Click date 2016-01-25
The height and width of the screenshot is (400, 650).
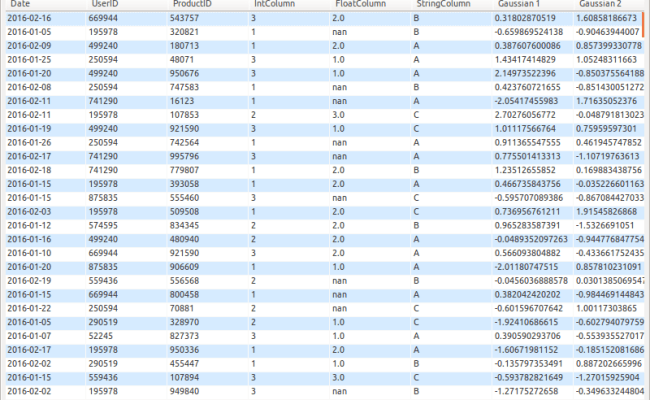pyautogui.click(x=29, y=60)
